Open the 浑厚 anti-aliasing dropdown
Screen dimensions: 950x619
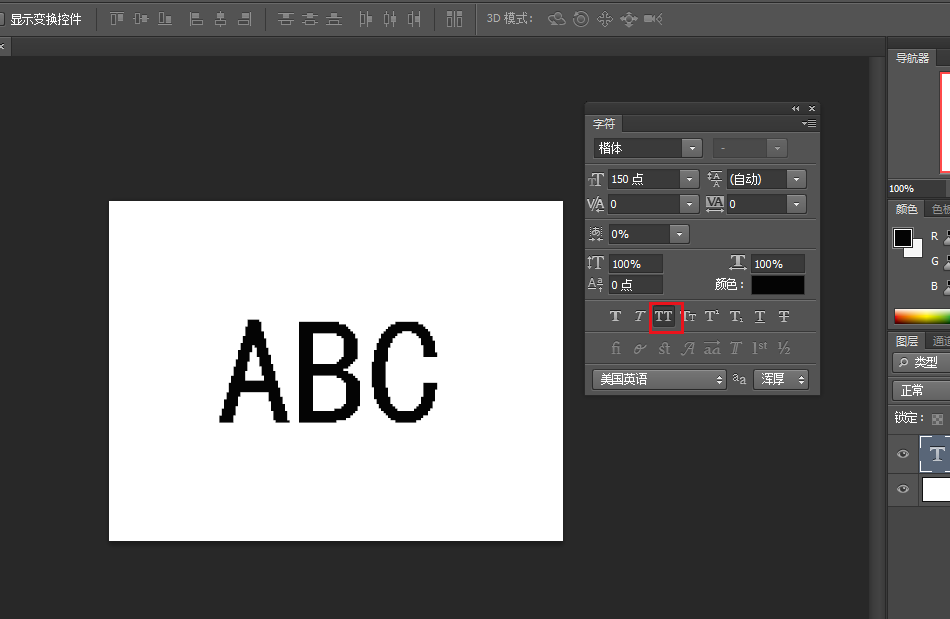pos(781,379)
